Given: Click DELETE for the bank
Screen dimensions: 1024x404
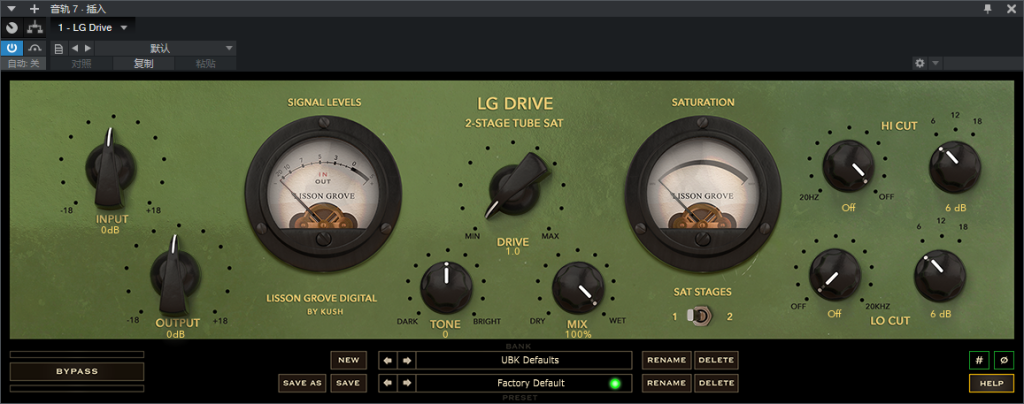Looking at the screenshot, I should pyautogui.click(x=716, y=360).
